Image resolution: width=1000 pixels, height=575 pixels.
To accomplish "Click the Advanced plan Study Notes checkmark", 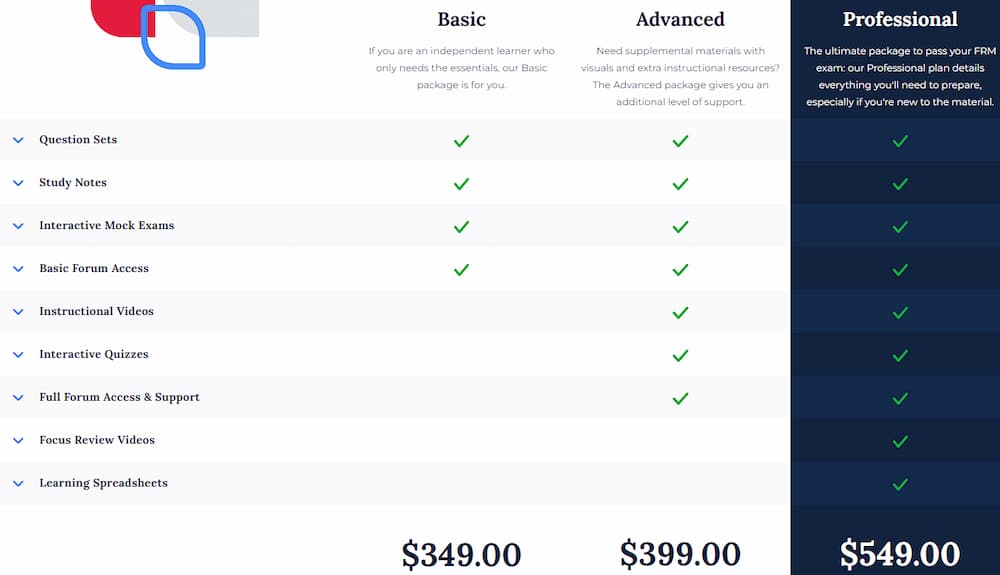I will click(680, 184).
